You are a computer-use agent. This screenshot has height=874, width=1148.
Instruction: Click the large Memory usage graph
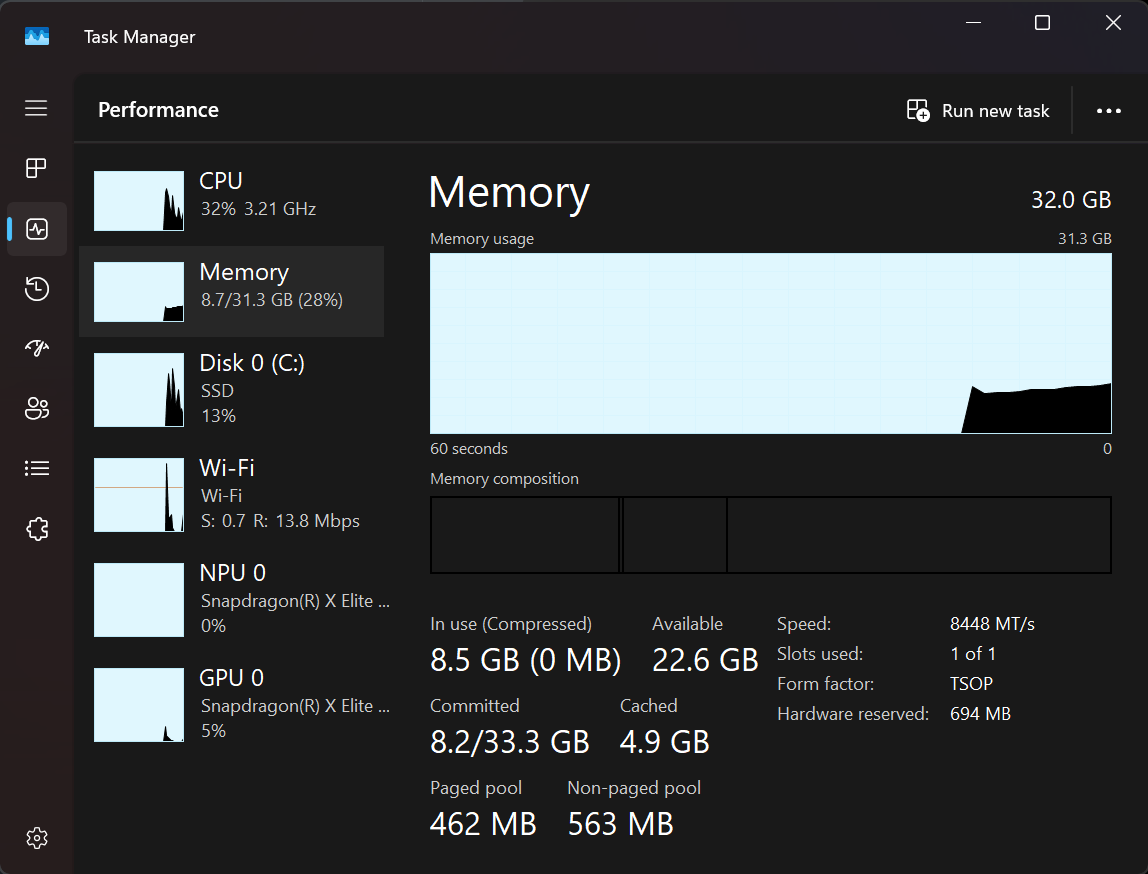pyautogui.click(x=771, y=343)
